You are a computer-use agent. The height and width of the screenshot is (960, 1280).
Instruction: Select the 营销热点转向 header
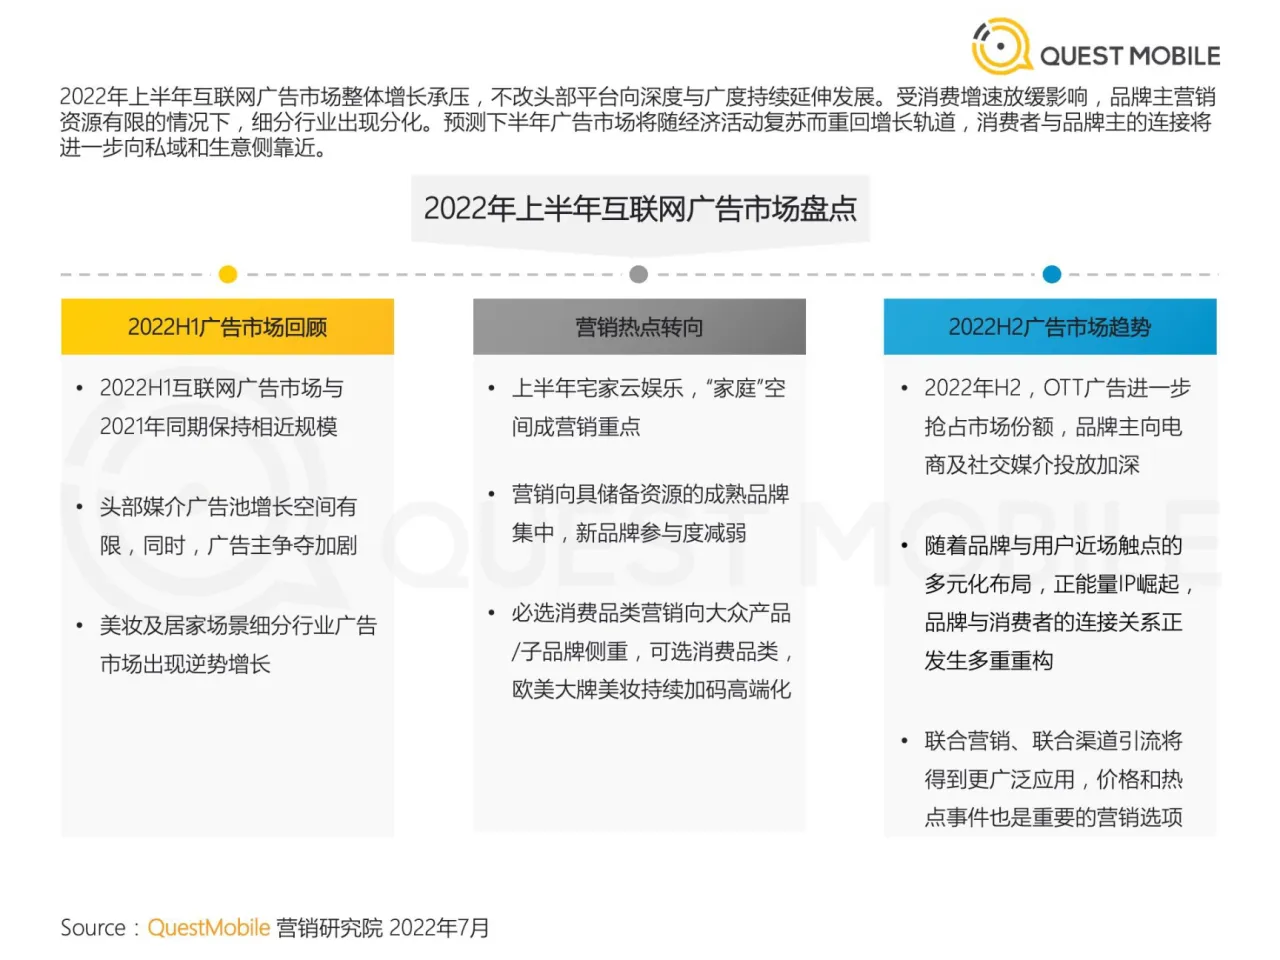point(639,327)
